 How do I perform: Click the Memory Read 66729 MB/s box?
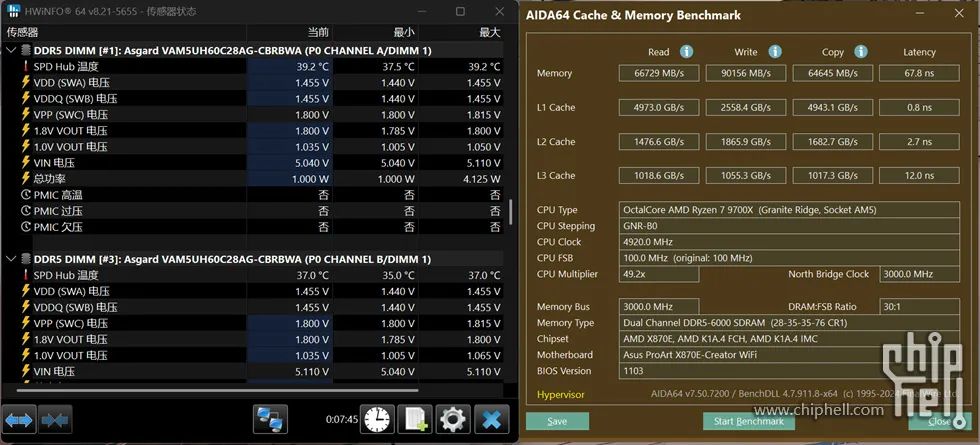pyautogui.click(x=659, y=73)
